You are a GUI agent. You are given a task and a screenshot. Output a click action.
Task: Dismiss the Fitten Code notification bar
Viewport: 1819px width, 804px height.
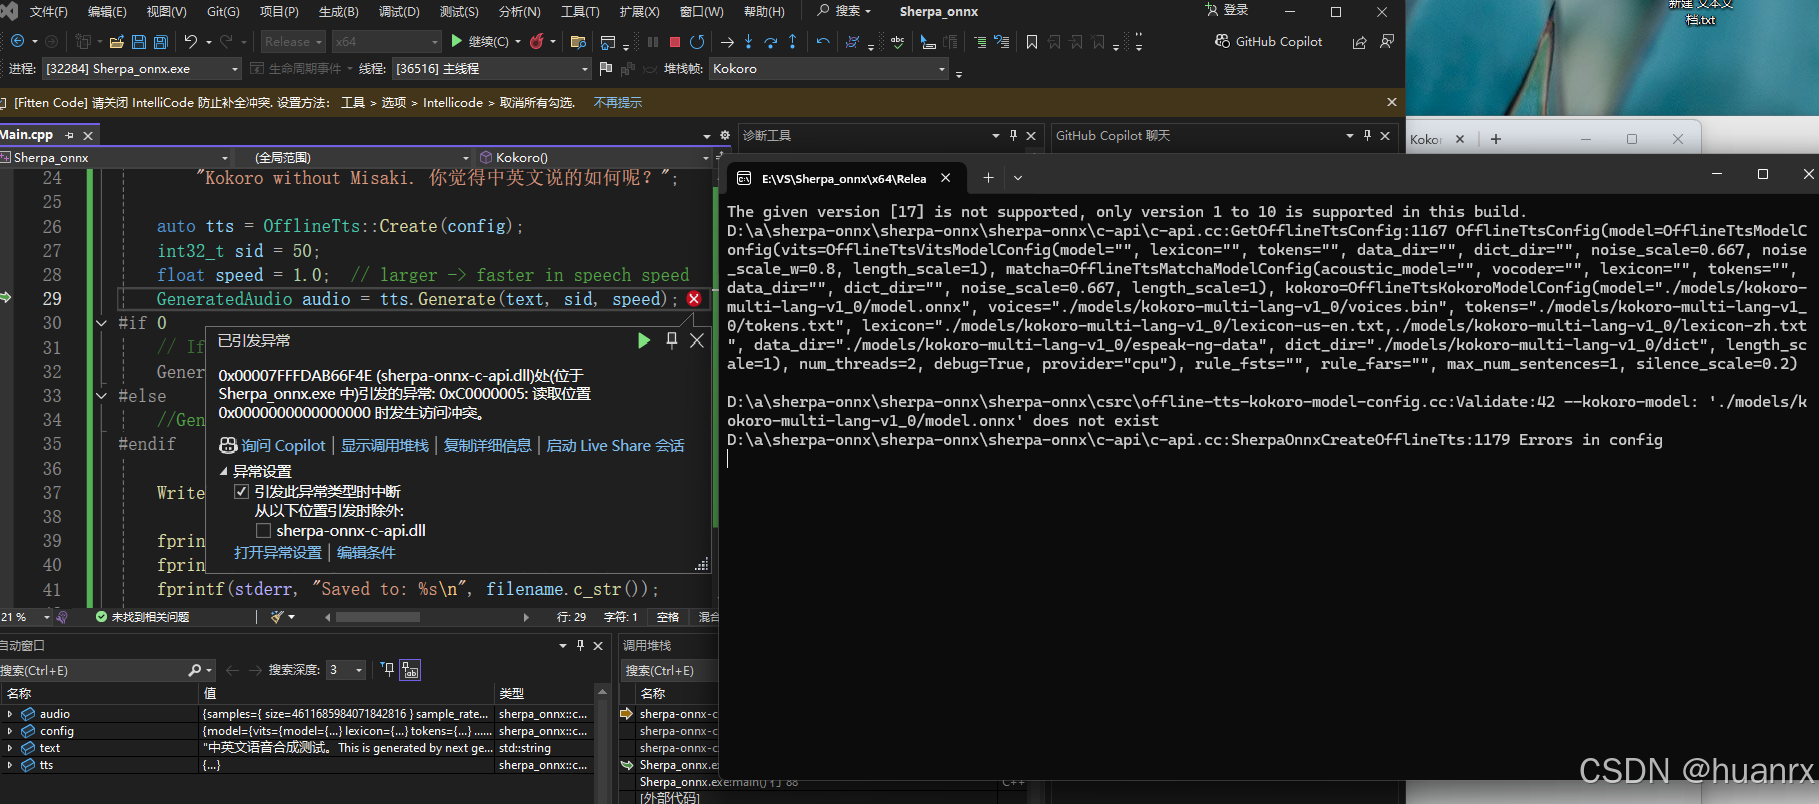(x=1391, y=102)
